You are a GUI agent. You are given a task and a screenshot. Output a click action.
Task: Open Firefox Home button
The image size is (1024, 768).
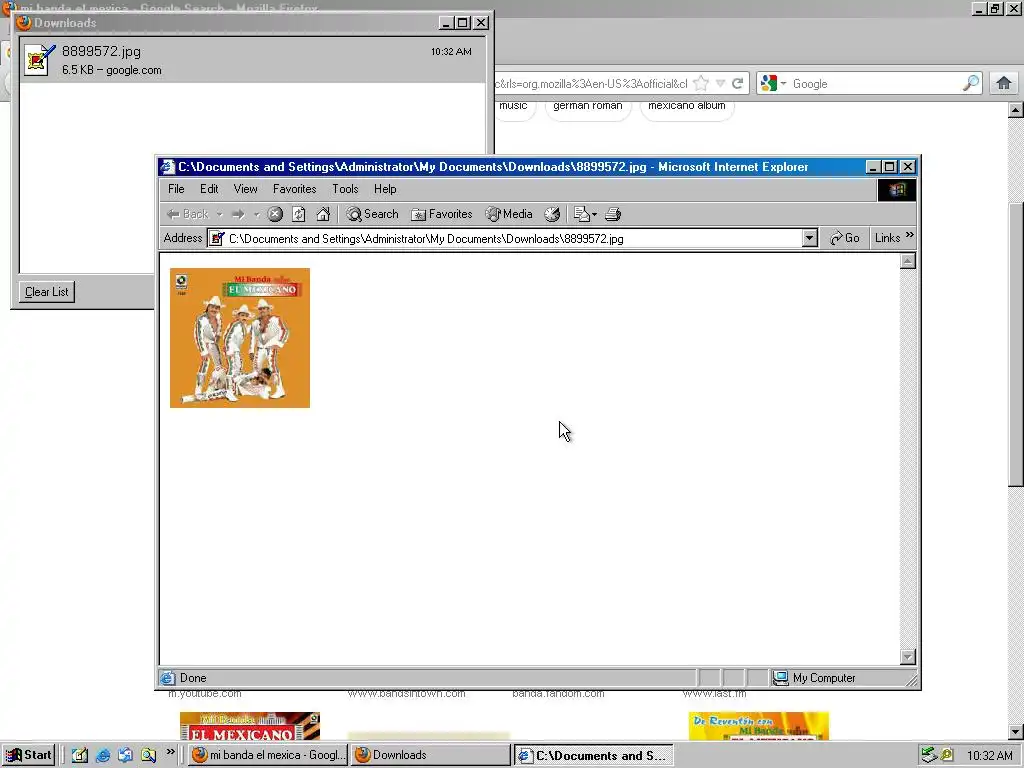pyautogui.click(x=1004, y=84)
